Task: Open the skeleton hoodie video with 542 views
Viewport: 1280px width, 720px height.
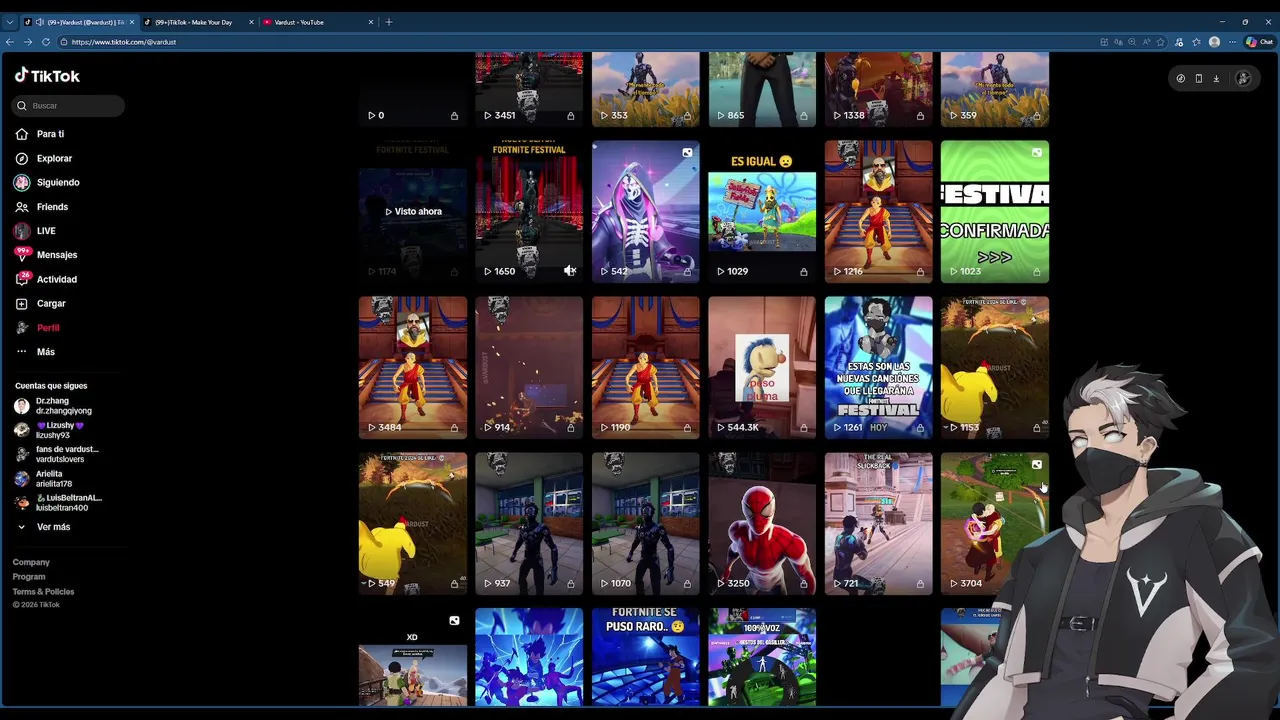Action: coord(645,211)
